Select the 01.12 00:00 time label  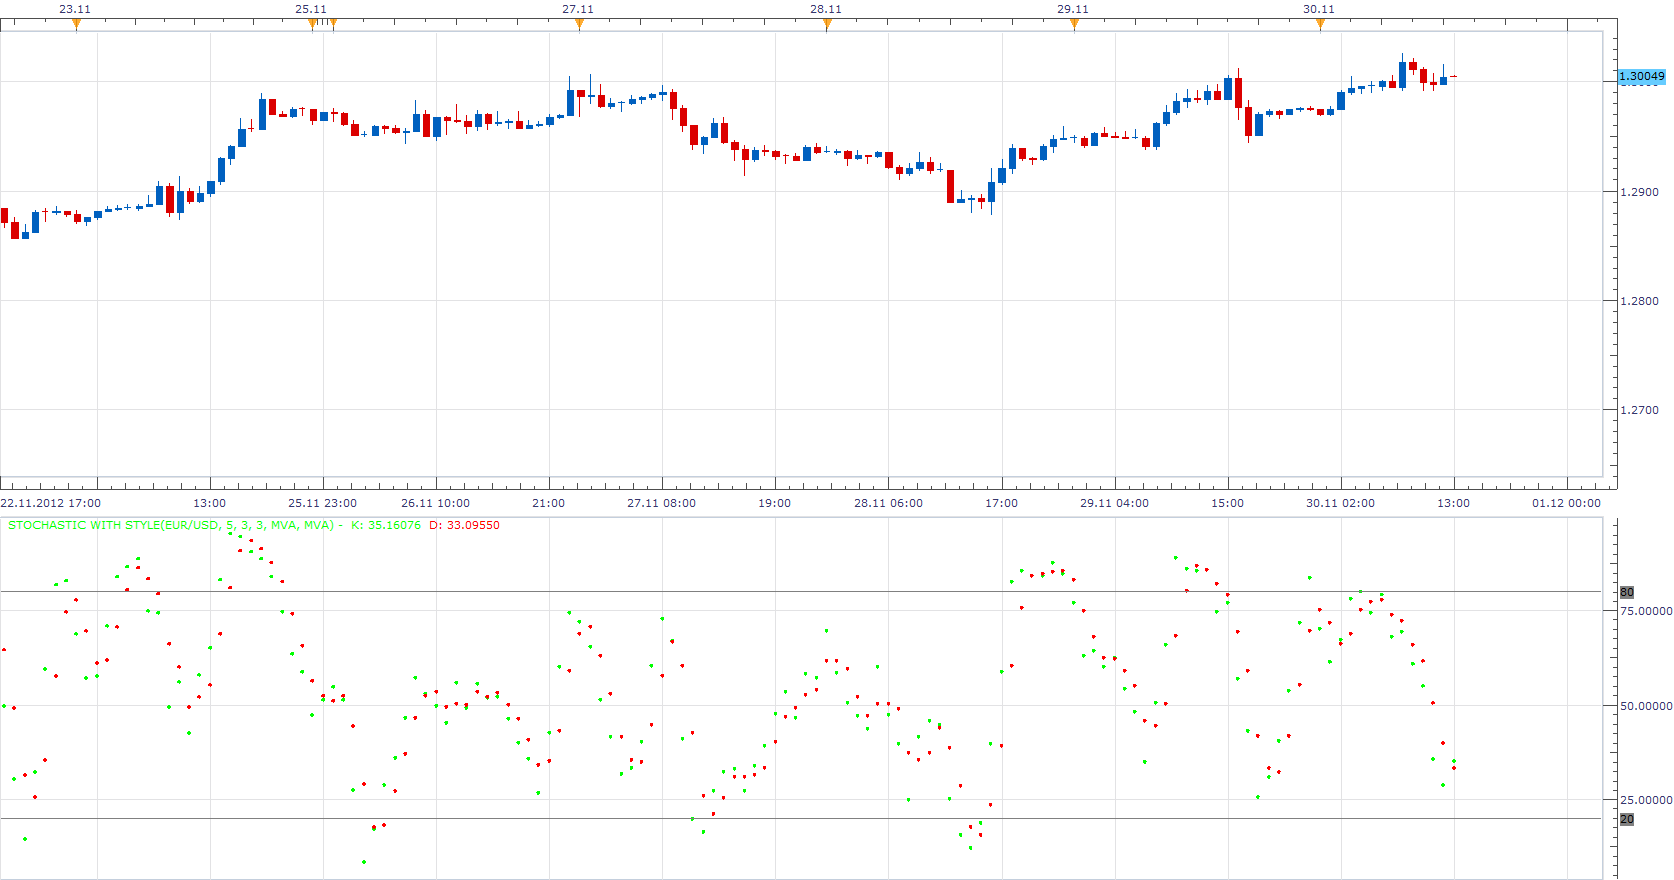click(1566, 503)
